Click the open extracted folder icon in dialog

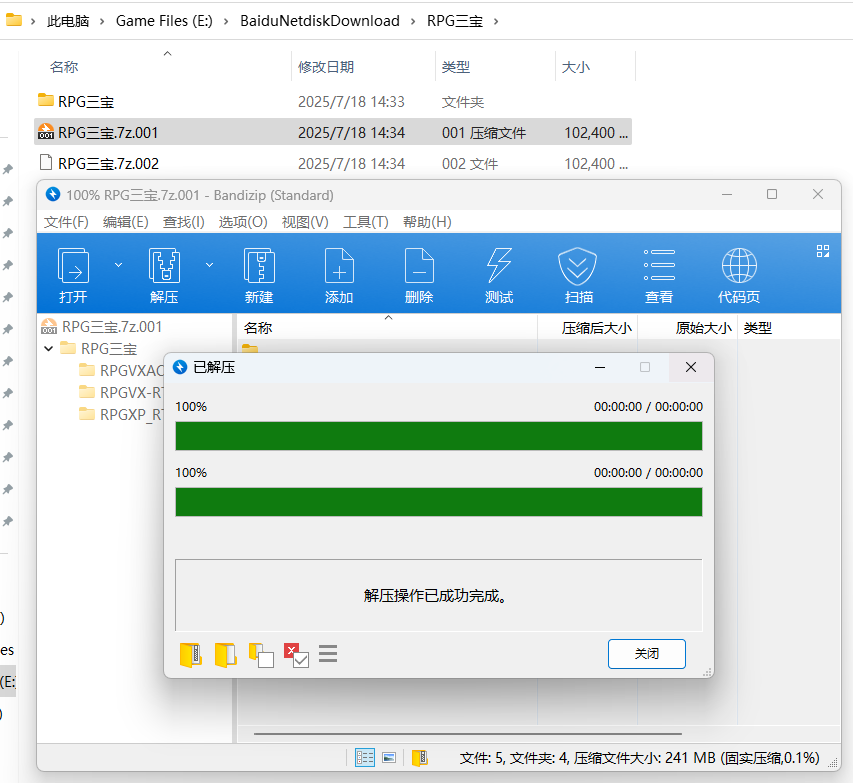(225, 655)
